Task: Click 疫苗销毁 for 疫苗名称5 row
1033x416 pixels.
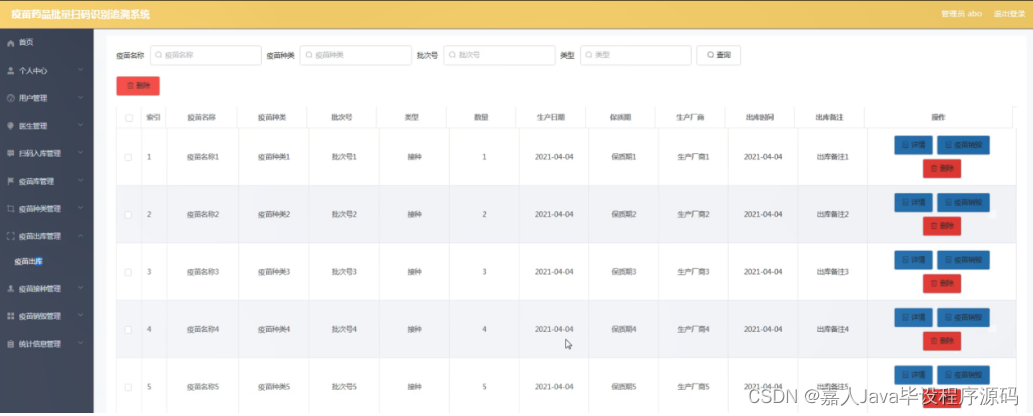Action: click(x=963, y=374)
